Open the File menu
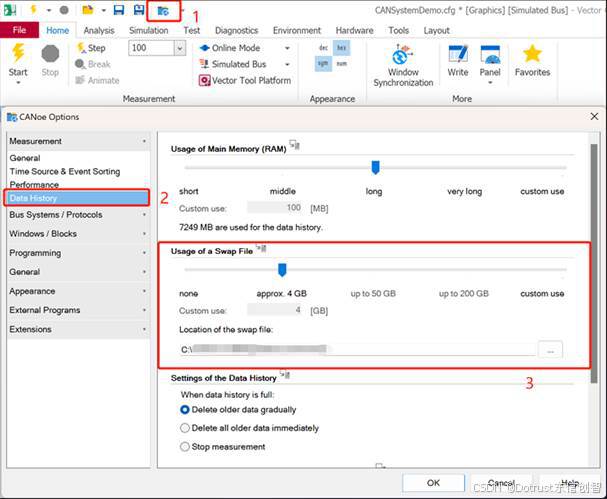607x499 pixels. click(x=19, y=30)
